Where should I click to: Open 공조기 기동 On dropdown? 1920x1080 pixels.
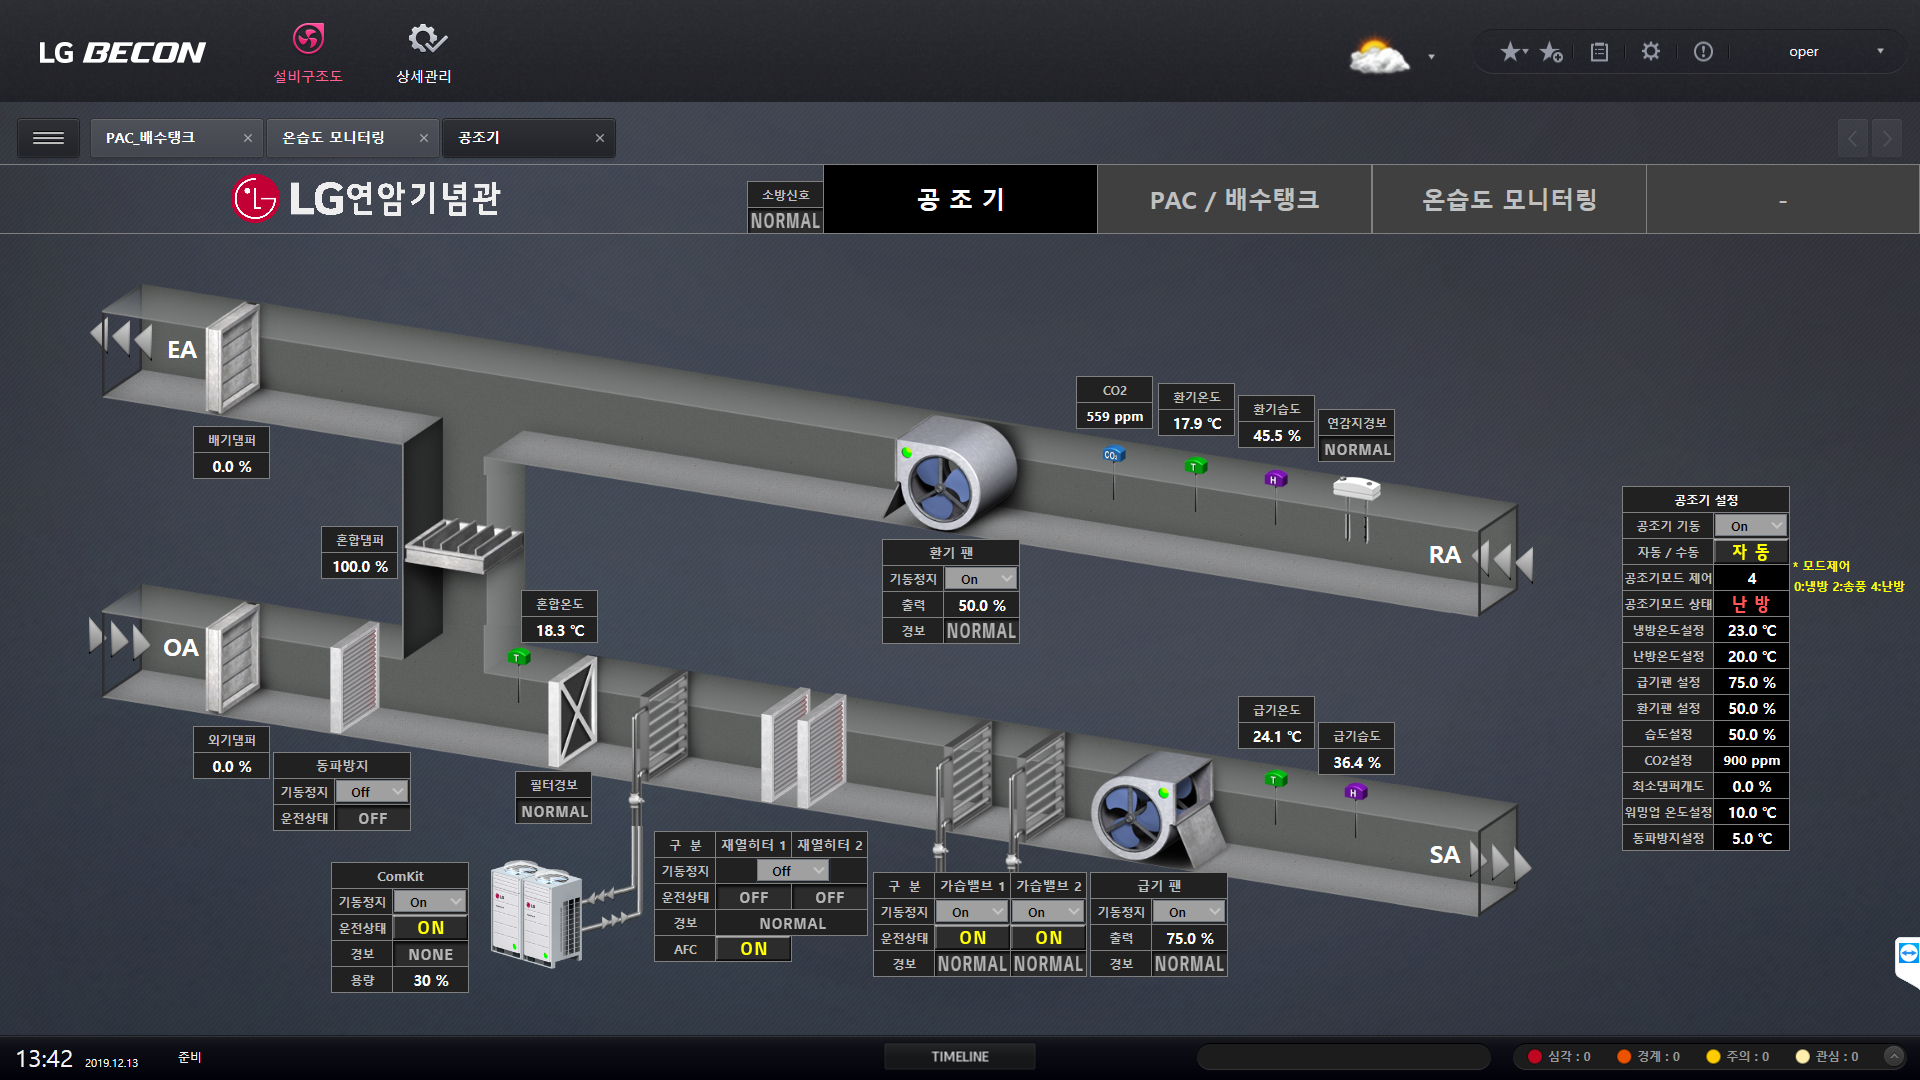click(x=1750, y=526)
